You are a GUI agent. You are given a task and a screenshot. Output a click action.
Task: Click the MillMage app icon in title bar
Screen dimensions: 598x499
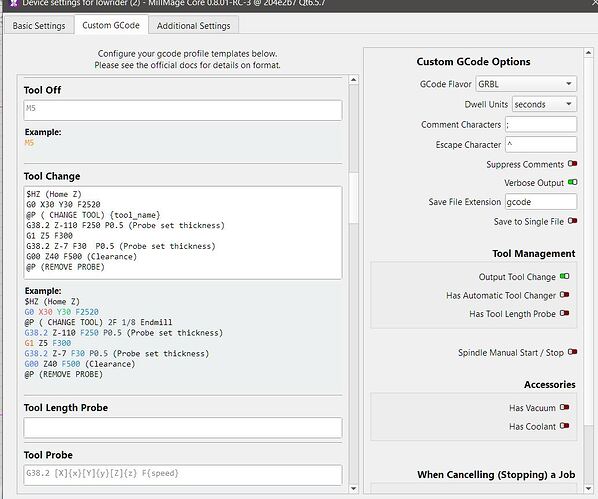click(13, 3)
